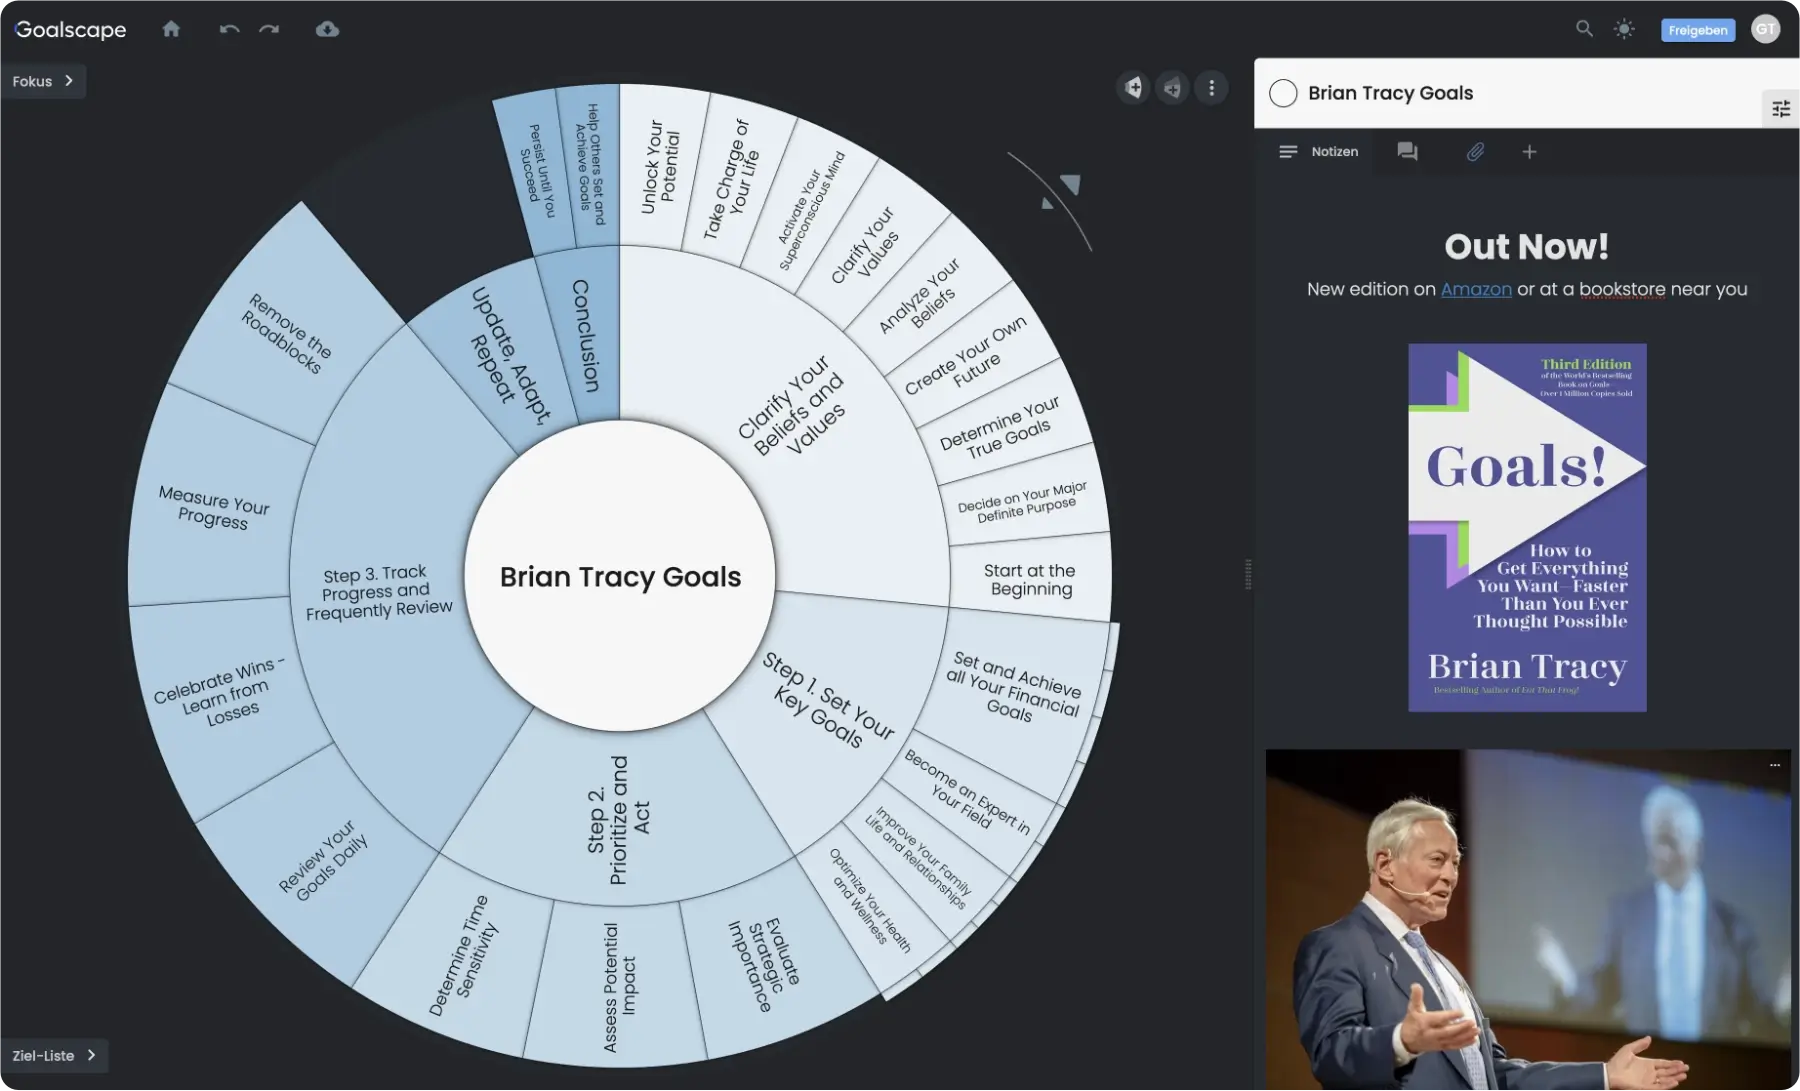
Task: Undo the last change
Action: click(229, 29)
